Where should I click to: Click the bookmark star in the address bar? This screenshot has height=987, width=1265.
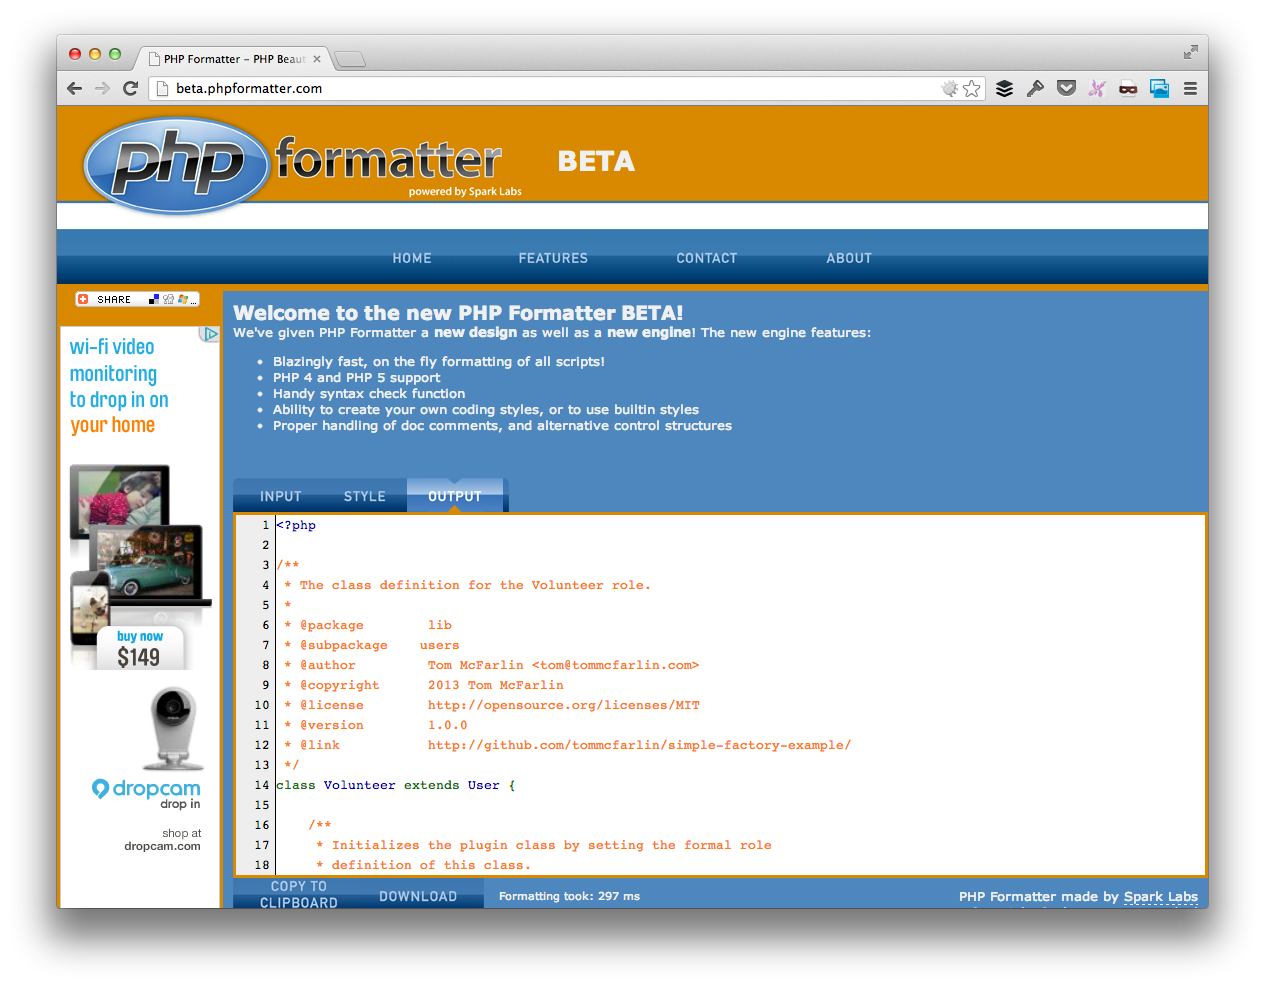[971, 89]
